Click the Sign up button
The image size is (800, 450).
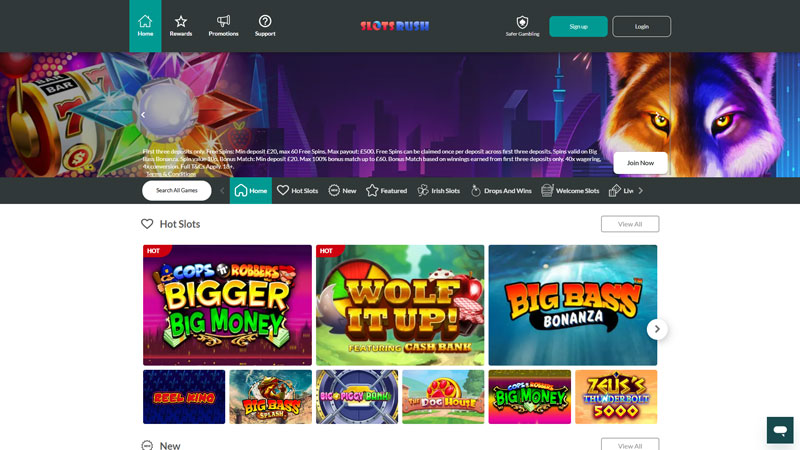tap(578, 27)
